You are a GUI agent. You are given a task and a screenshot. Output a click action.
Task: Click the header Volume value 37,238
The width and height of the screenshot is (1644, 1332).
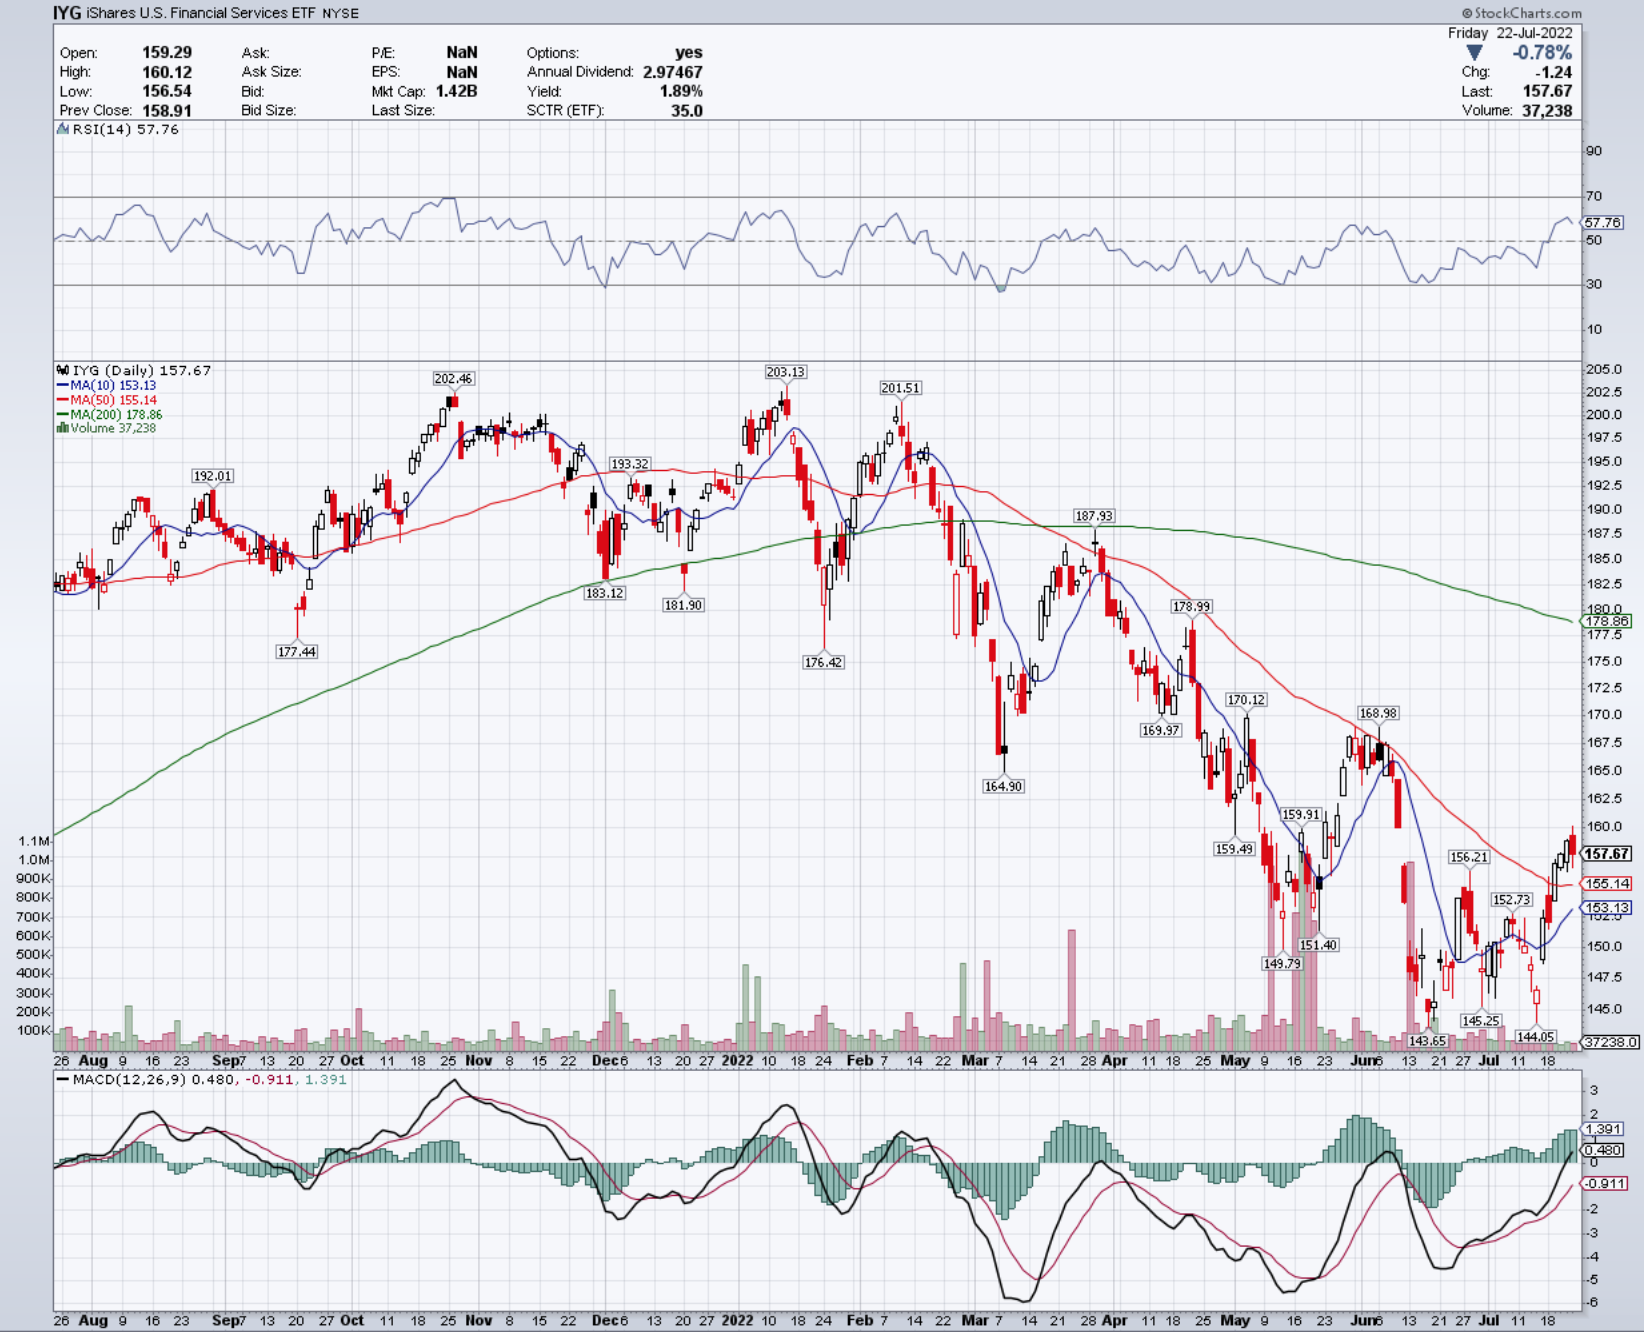coord(1547,111)
